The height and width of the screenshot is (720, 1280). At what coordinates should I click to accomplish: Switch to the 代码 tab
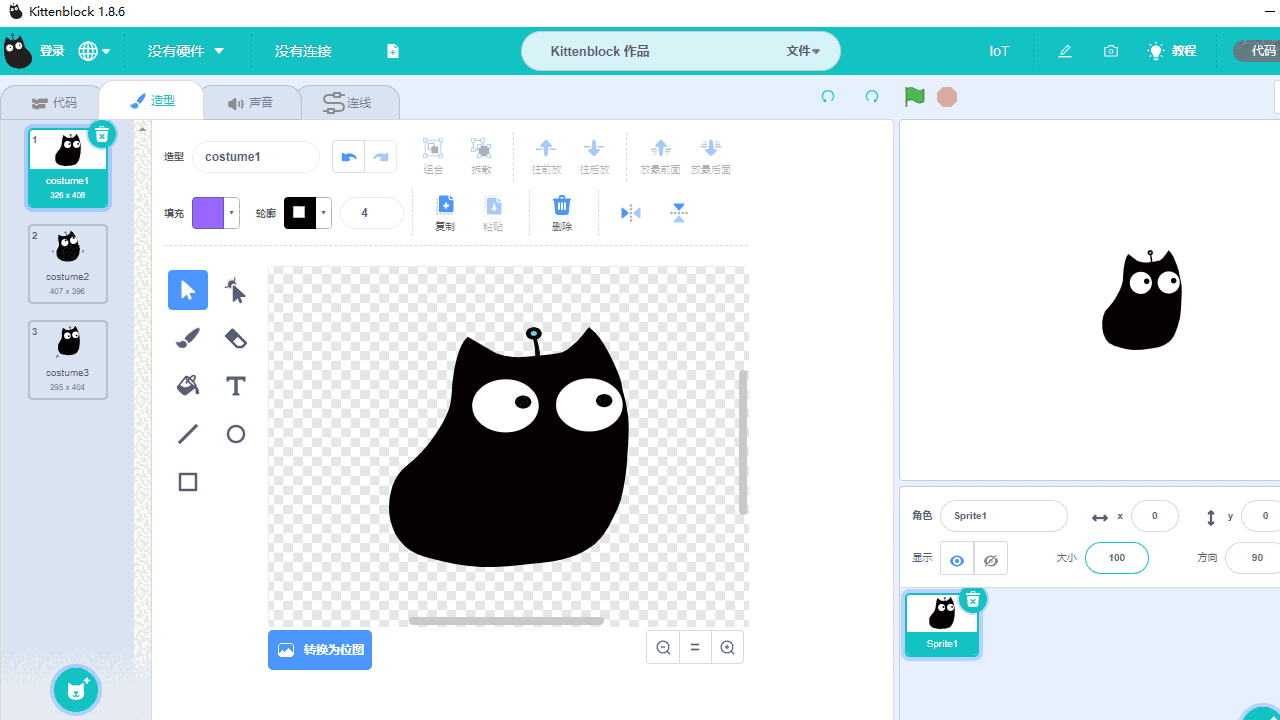tap(53, 103)
